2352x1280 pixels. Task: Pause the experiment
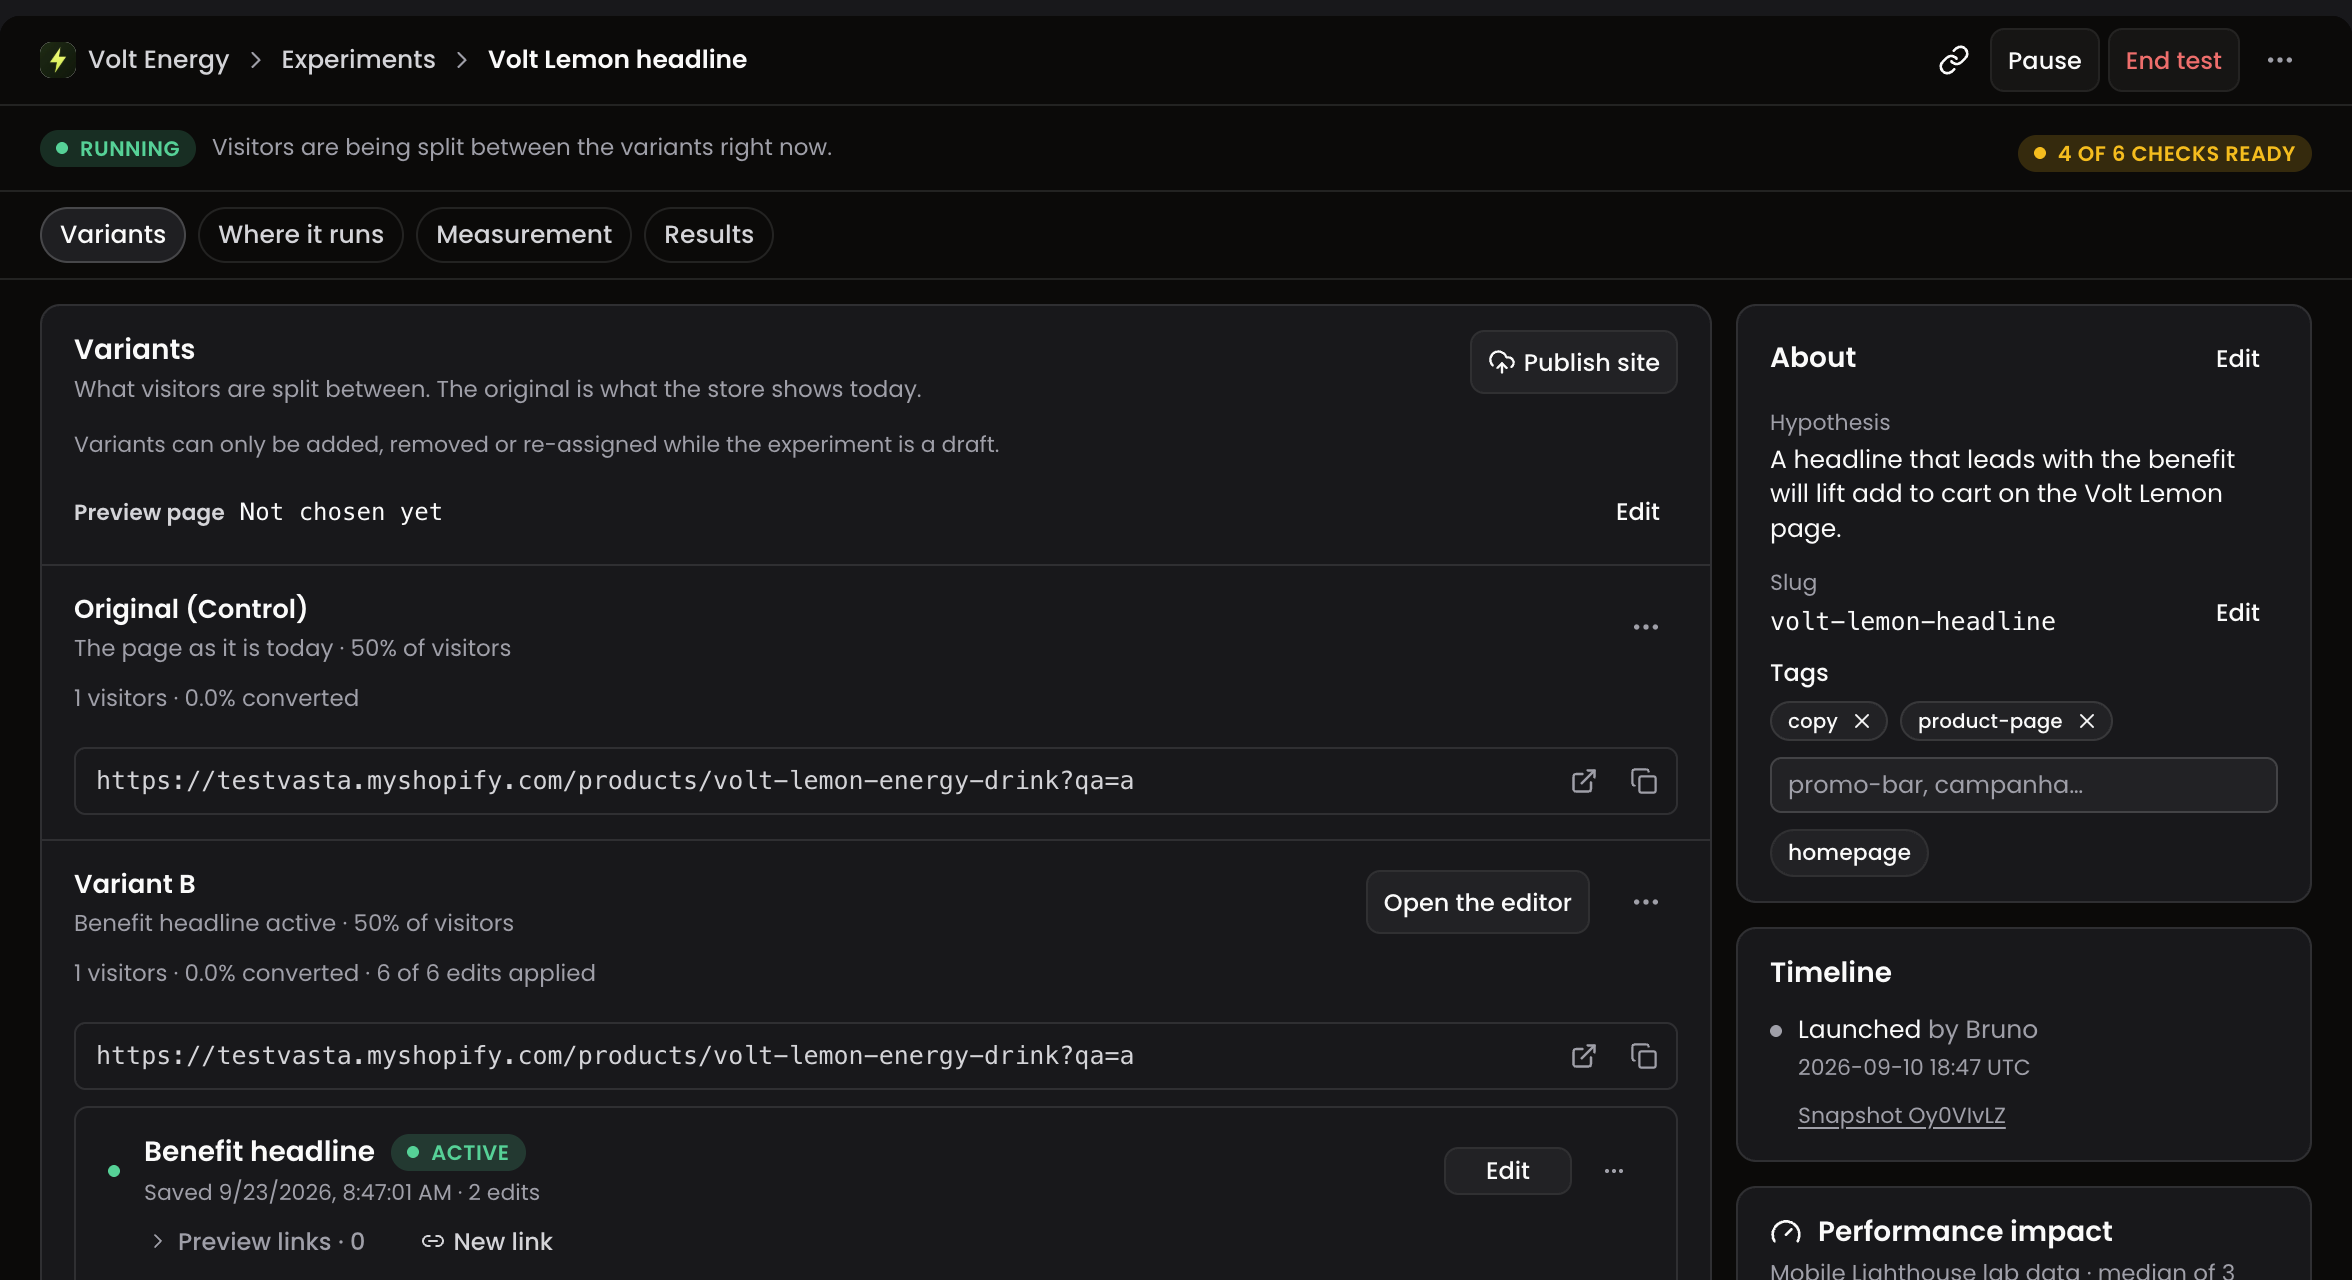tap(2044, 61)
